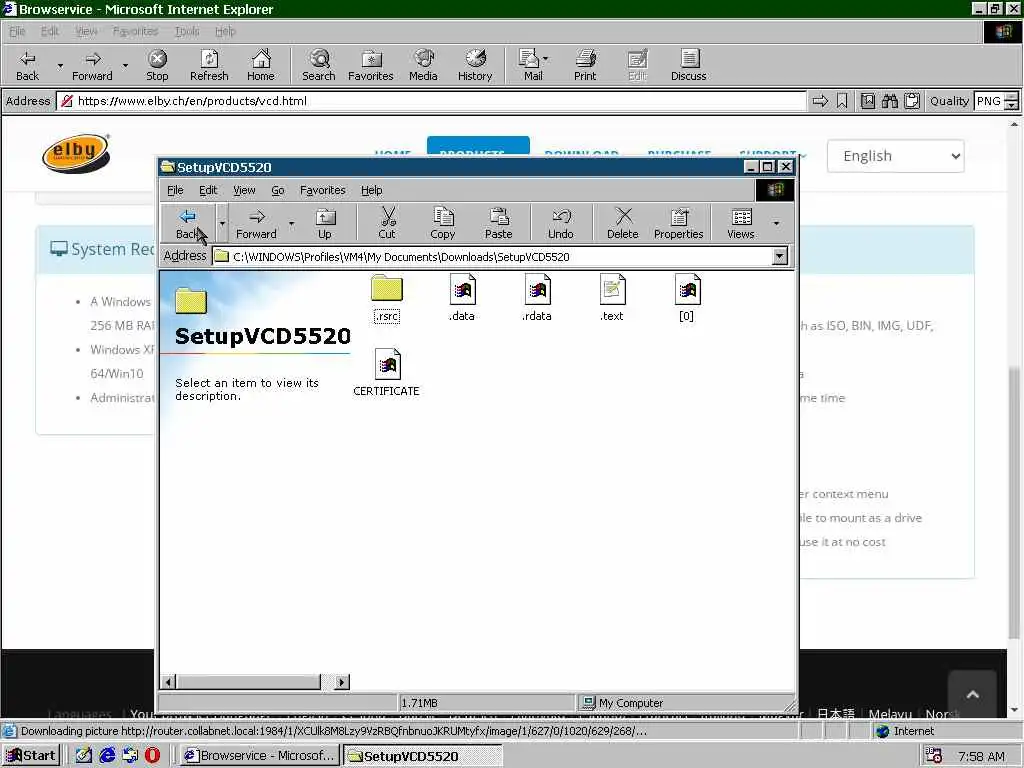Click Forward in the Internet Explorer toolbar
1024x768 pixels.
(x=92, y=65)
